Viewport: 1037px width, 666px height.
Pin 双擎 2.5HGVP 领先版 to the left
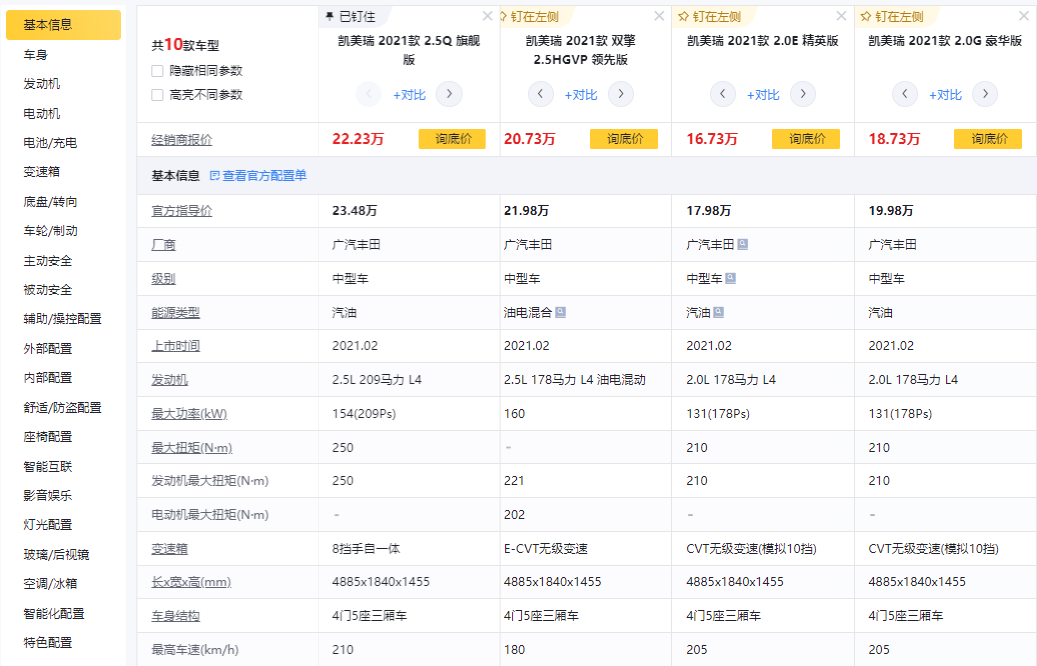[529, 17]
